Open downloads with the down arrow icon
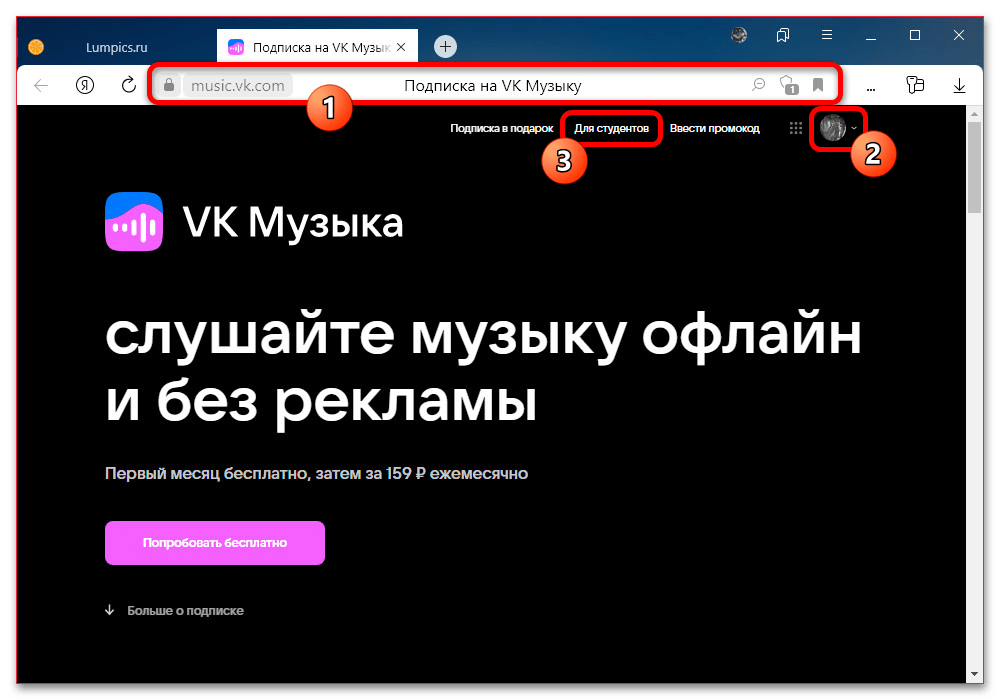The image size is (1000, 700). [959, 85]
